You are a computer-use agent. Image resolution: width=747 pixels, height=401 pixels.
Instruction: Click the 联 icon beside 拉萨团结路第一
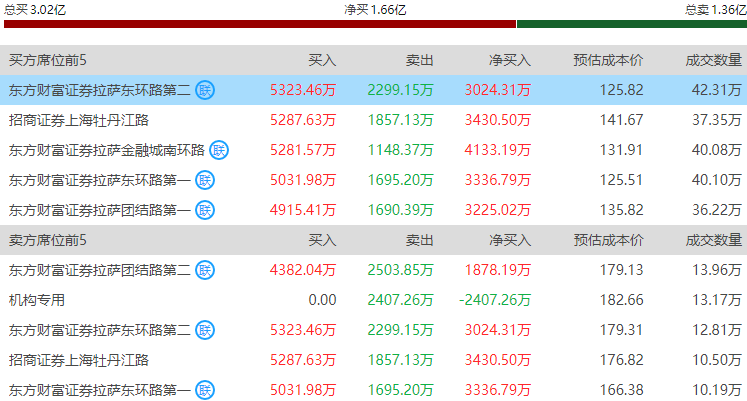pyautogui.click(x=205, y=210)
